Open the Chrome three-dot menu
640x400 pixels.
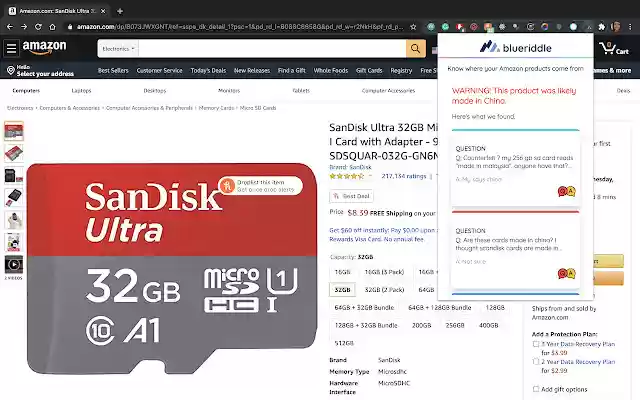pyautogui.click(x=630, y=27)
